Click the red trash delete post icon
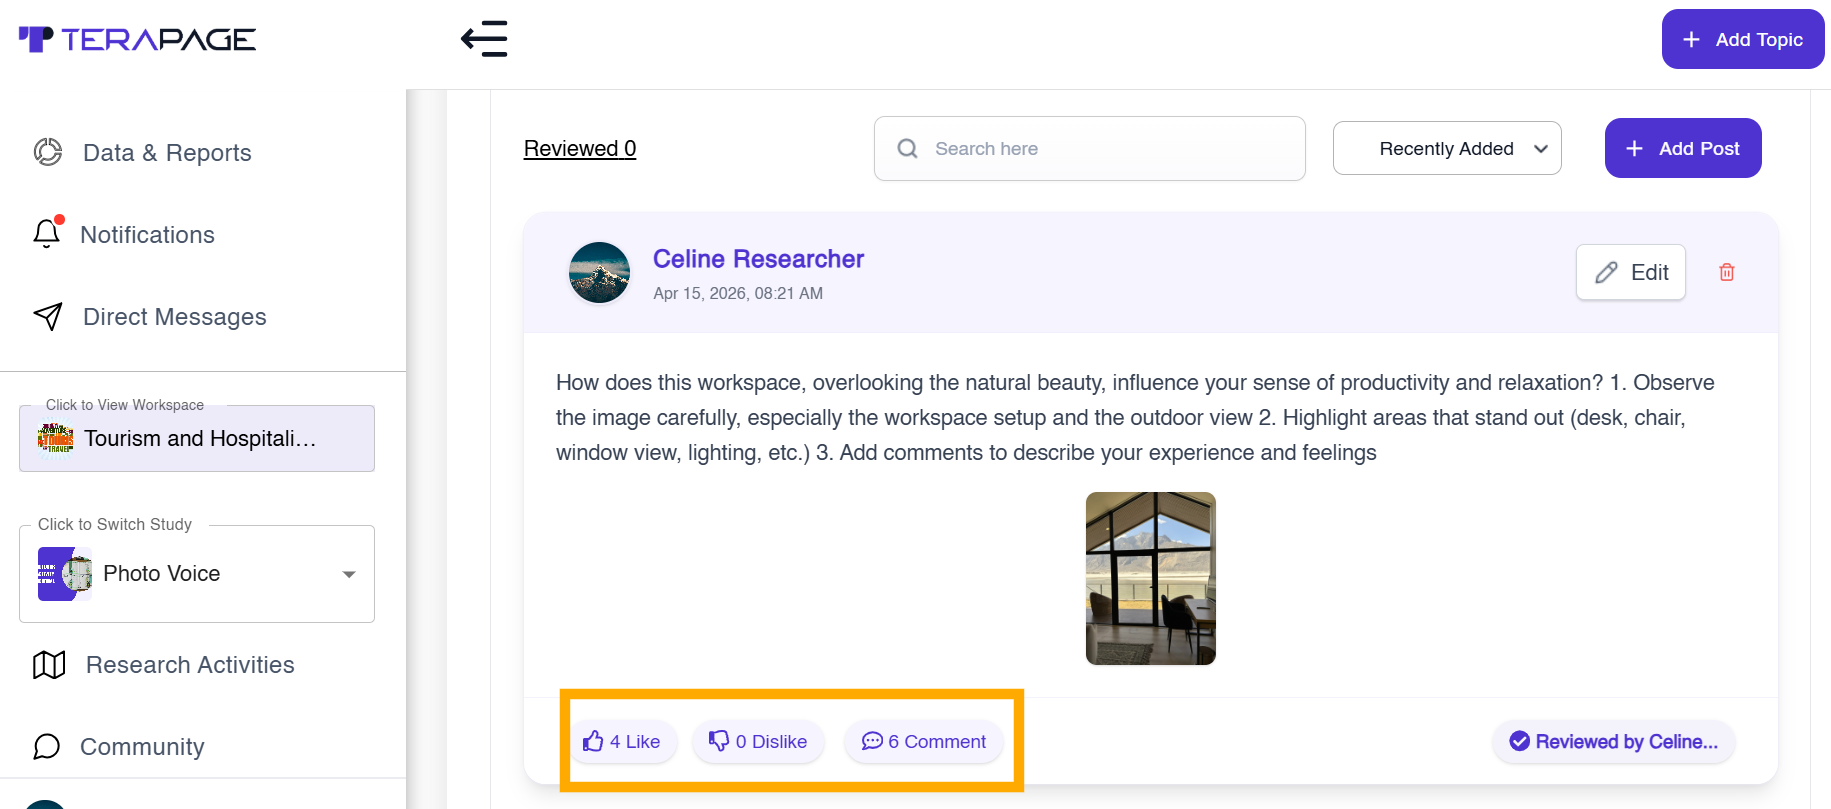This screenshot has width=1831, height=809. tap(1726, 272)
